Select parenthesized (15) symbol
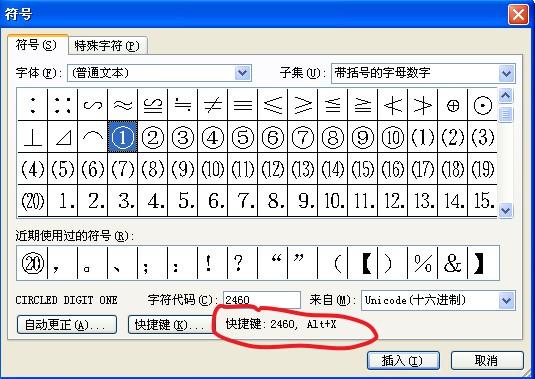Image resolution: width=535 pixels, height=379 pixels. 363,169
